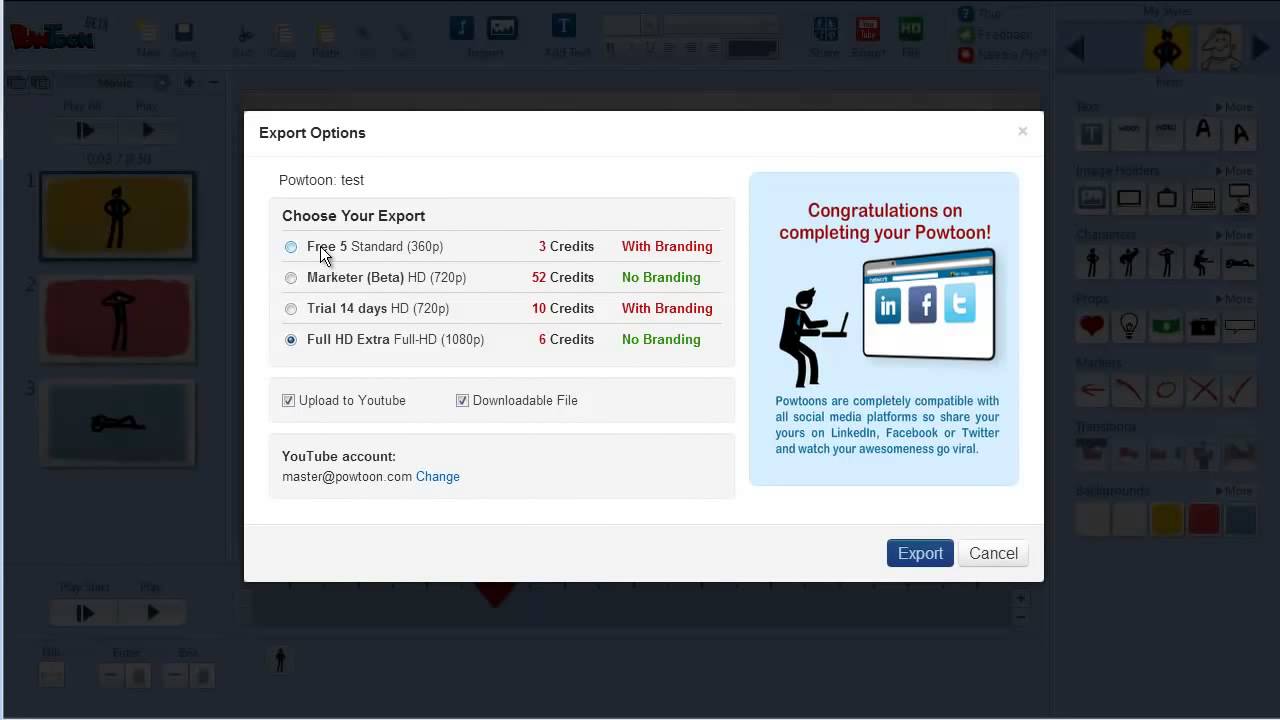This screenshot has height=720, width=1280.
Task: Click the Import music note icon
Action: [x=462, y=28]
